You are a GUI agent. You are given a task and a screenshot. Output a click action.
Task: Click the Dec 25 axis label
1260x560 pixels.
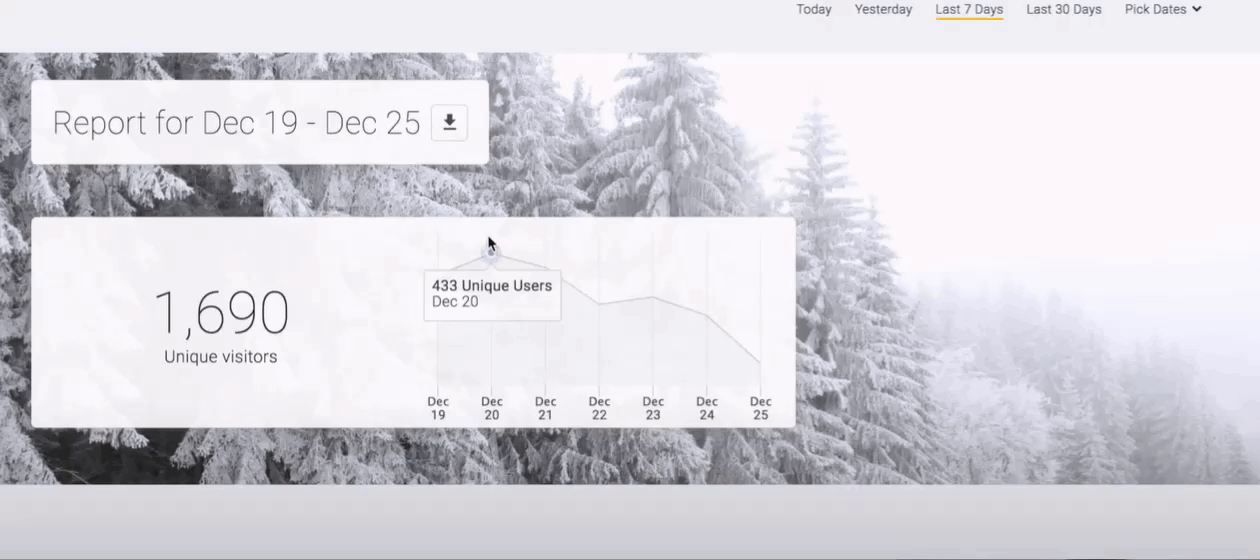coord(761,408)
